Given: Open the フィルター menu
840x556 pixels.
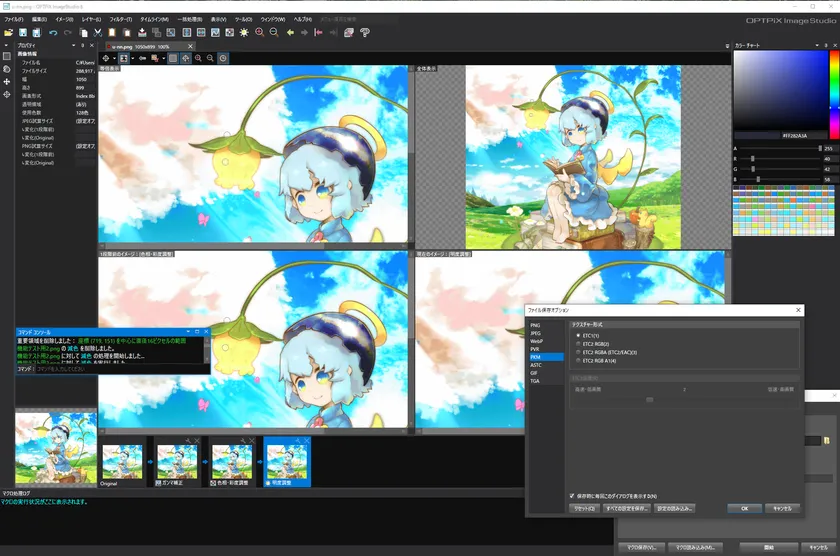Looking at the screenshot, I should click(119, 19).
